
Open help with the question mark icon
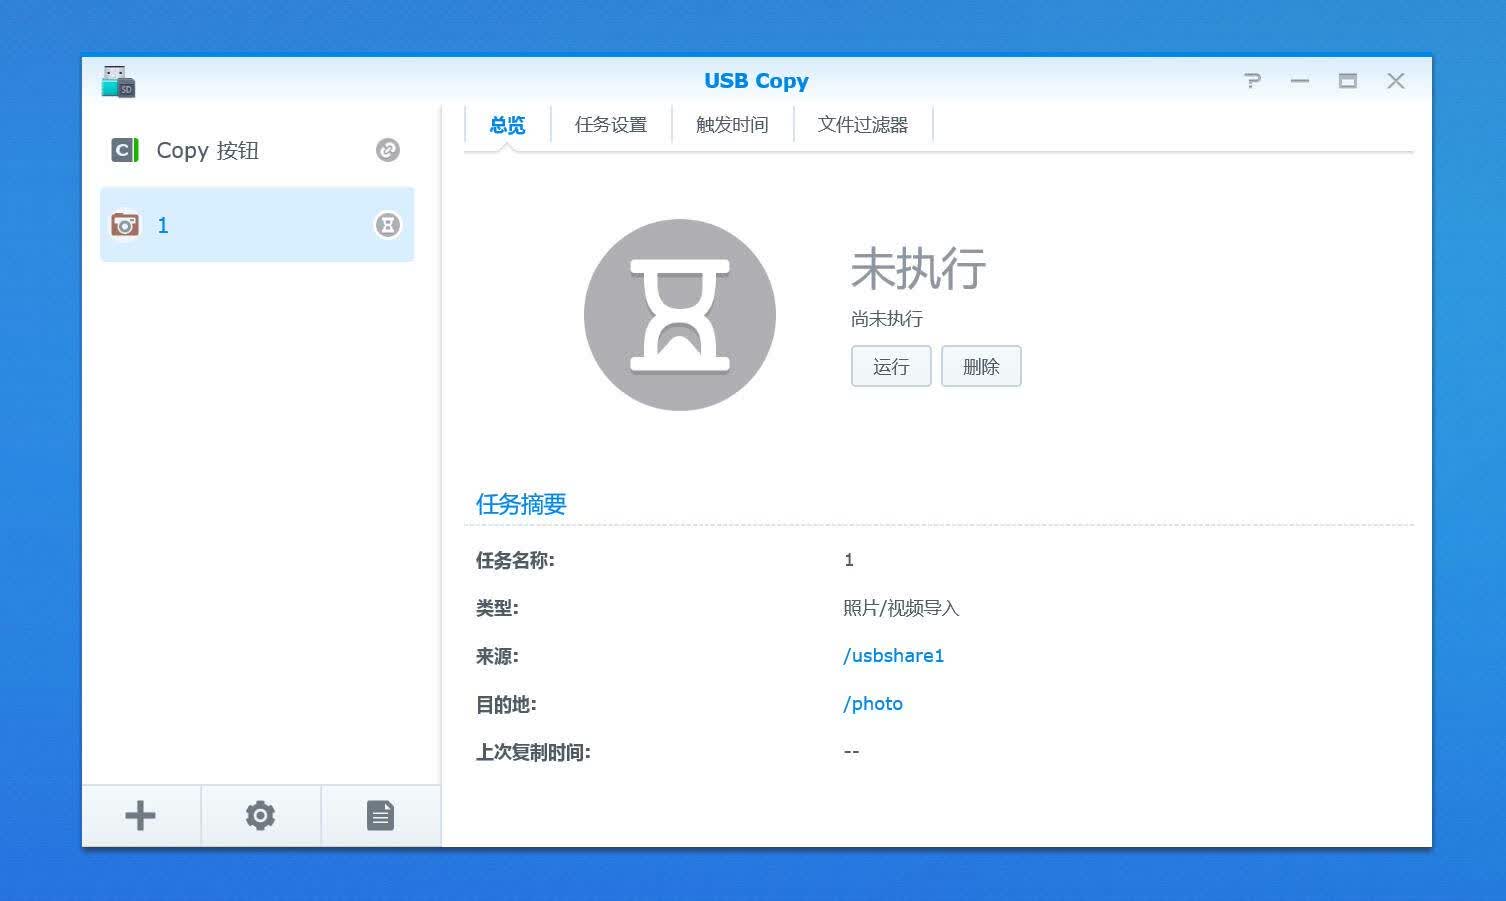[x=1252, y=81]
